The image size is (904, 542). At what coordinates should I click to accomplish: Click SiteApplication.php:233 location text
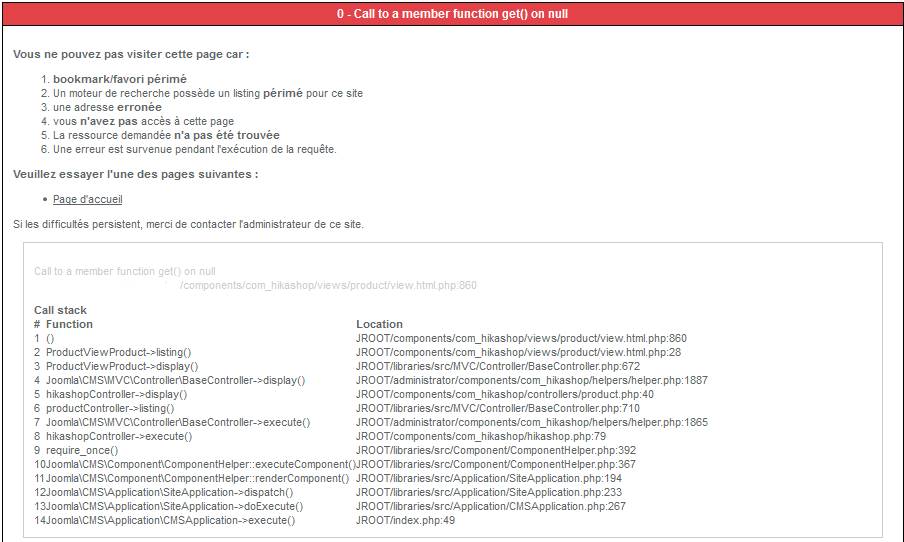click(489, 492)
